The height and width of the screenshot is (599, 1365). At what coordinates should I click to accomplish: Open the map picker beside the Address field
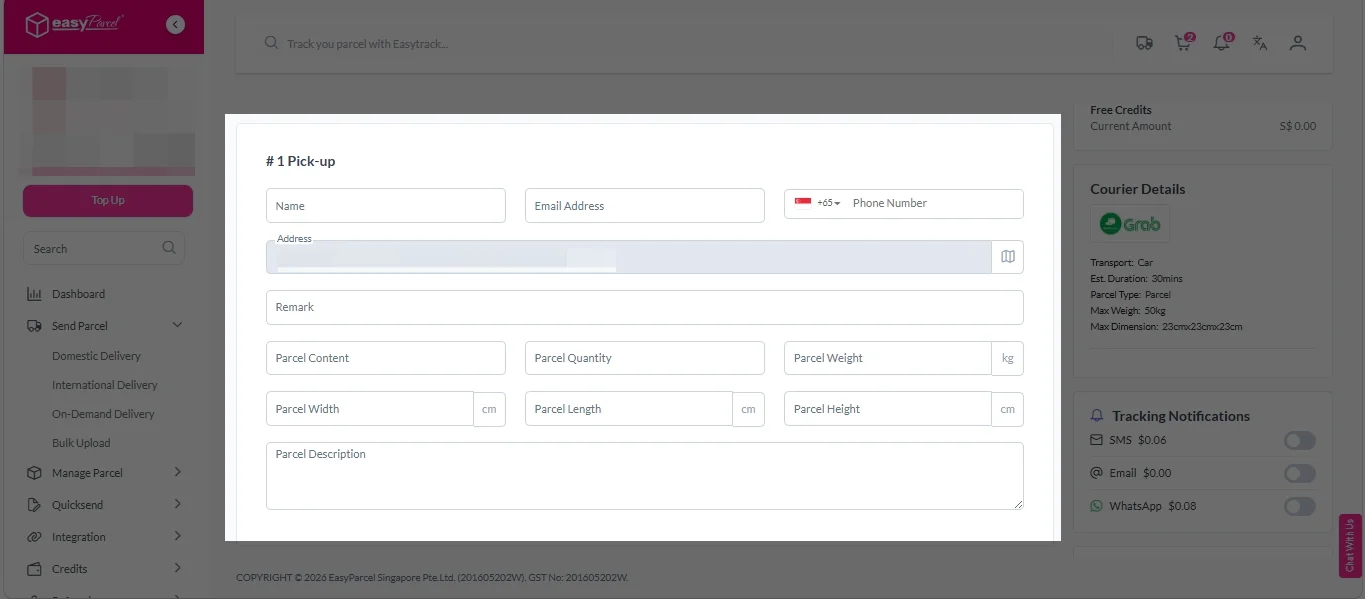tap(1007, 256)
